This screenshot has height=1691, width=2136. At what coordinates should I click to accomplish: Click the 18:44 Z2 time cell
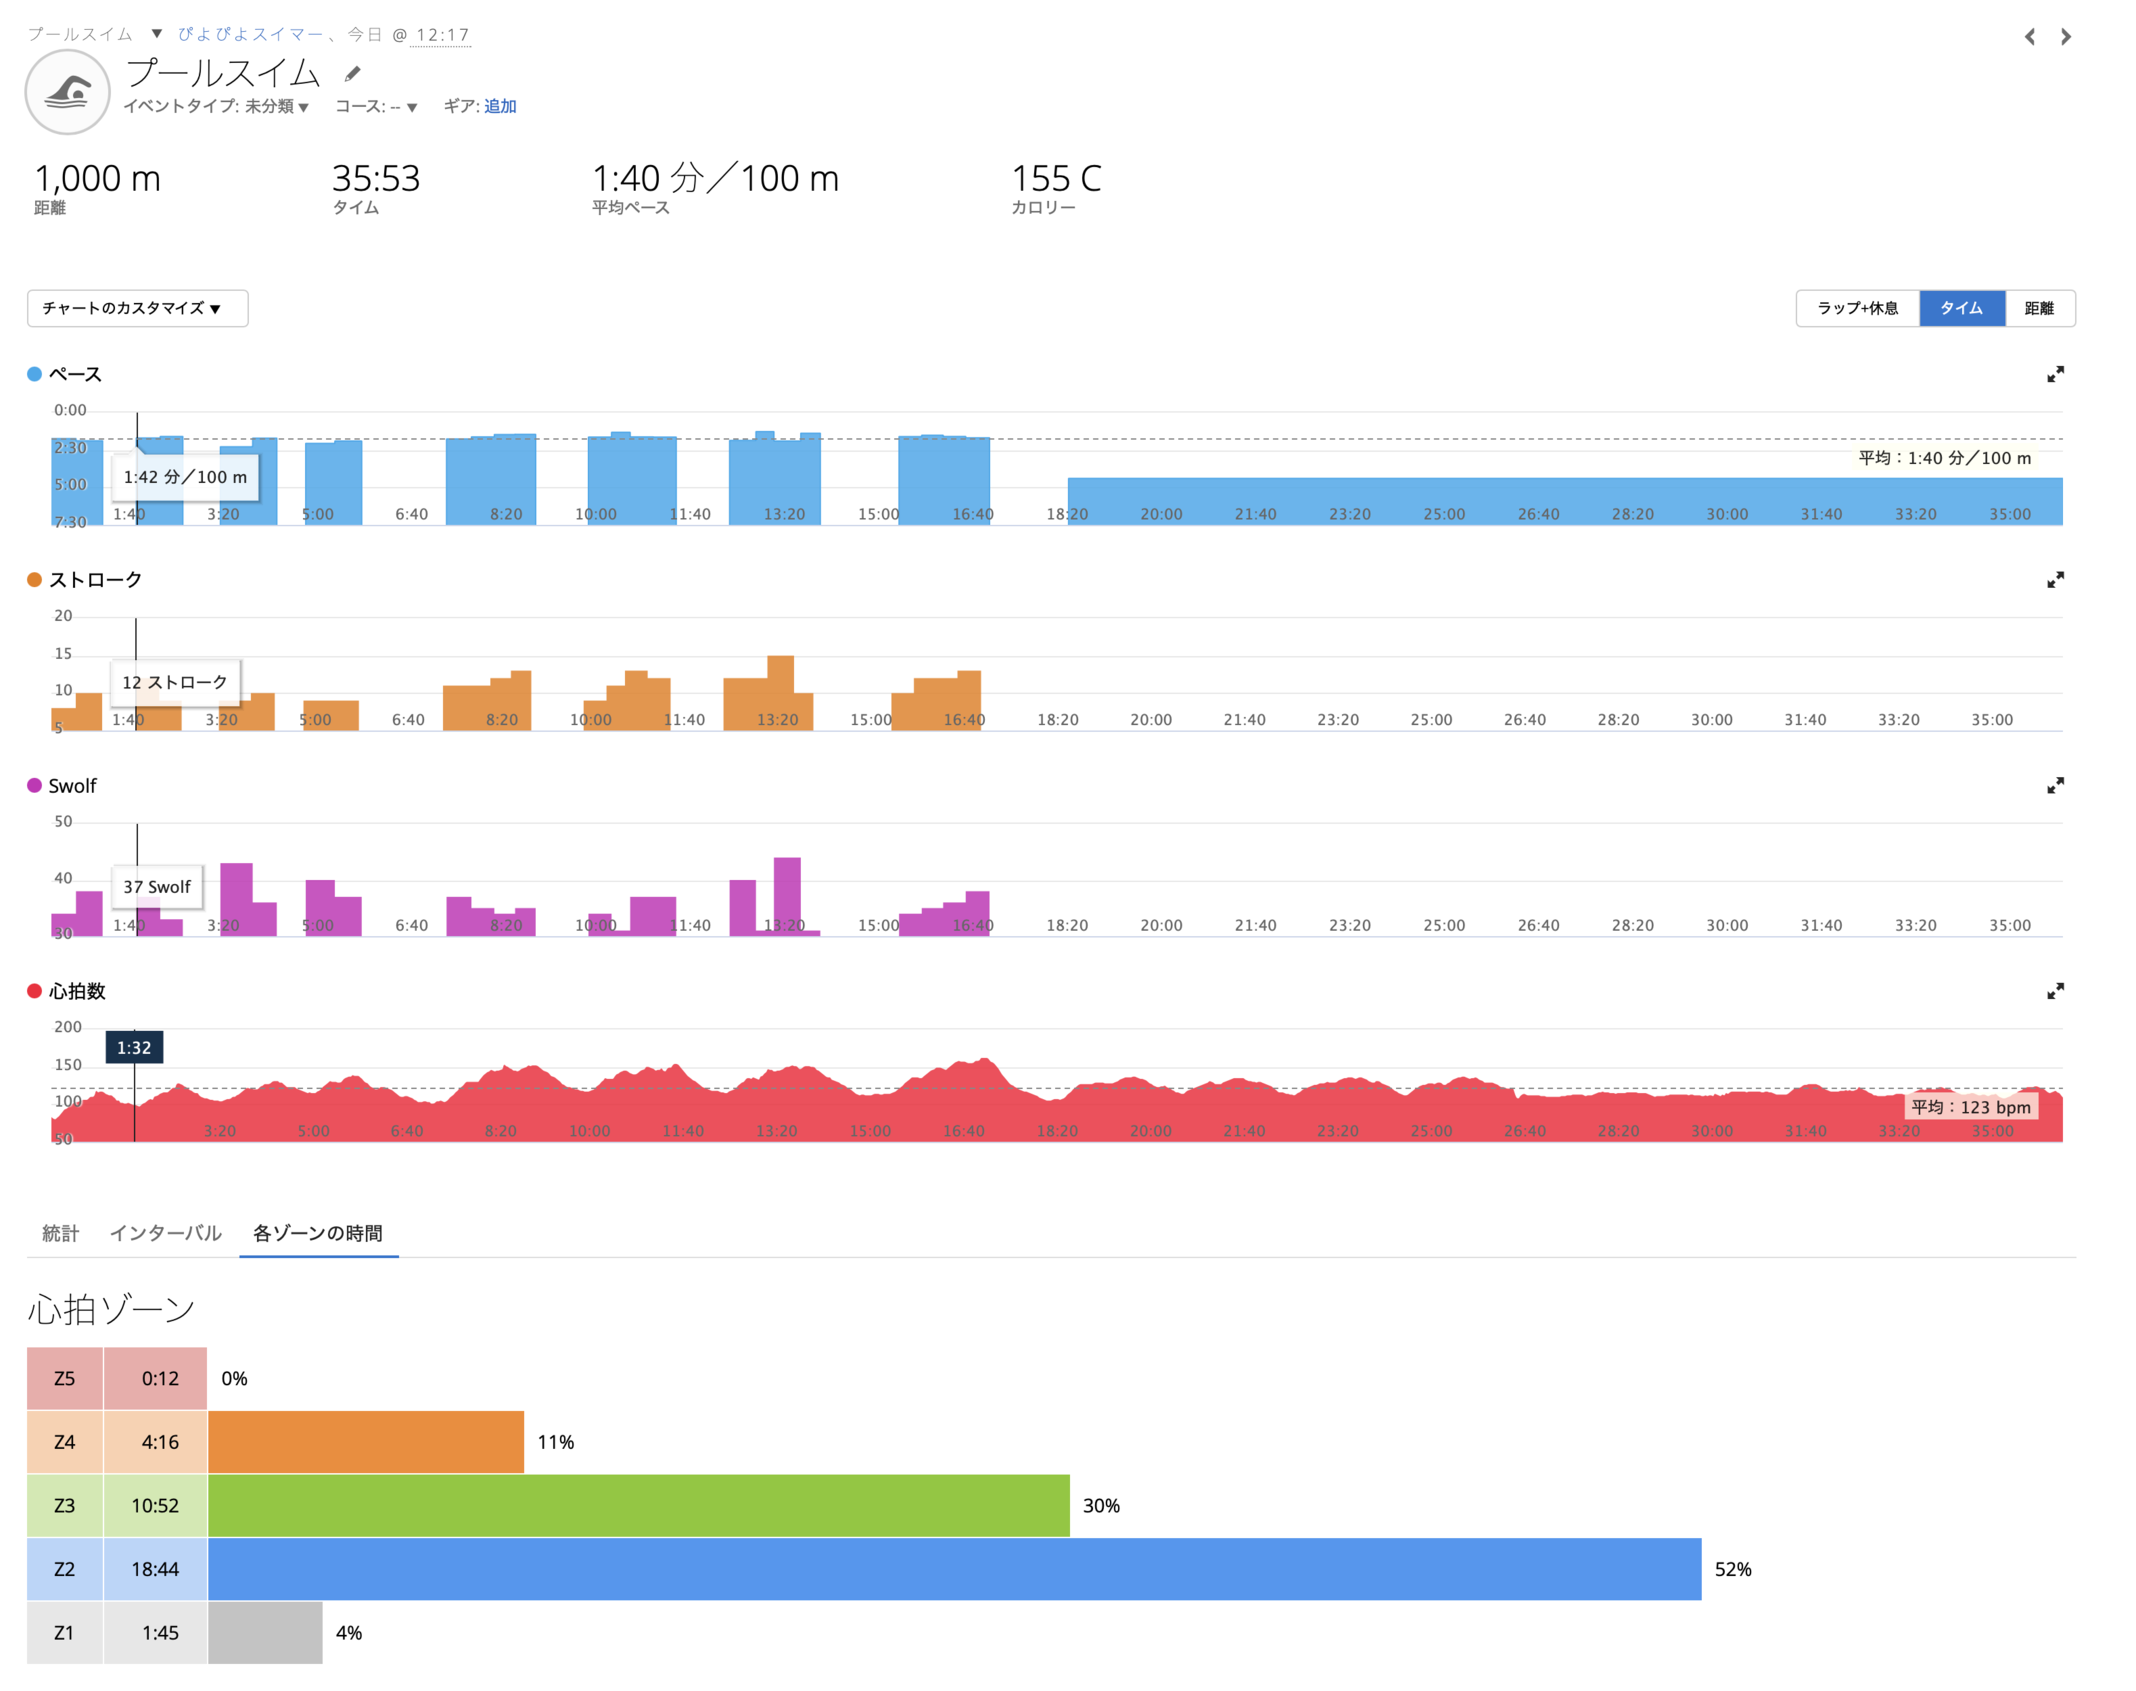[155, 1569]
